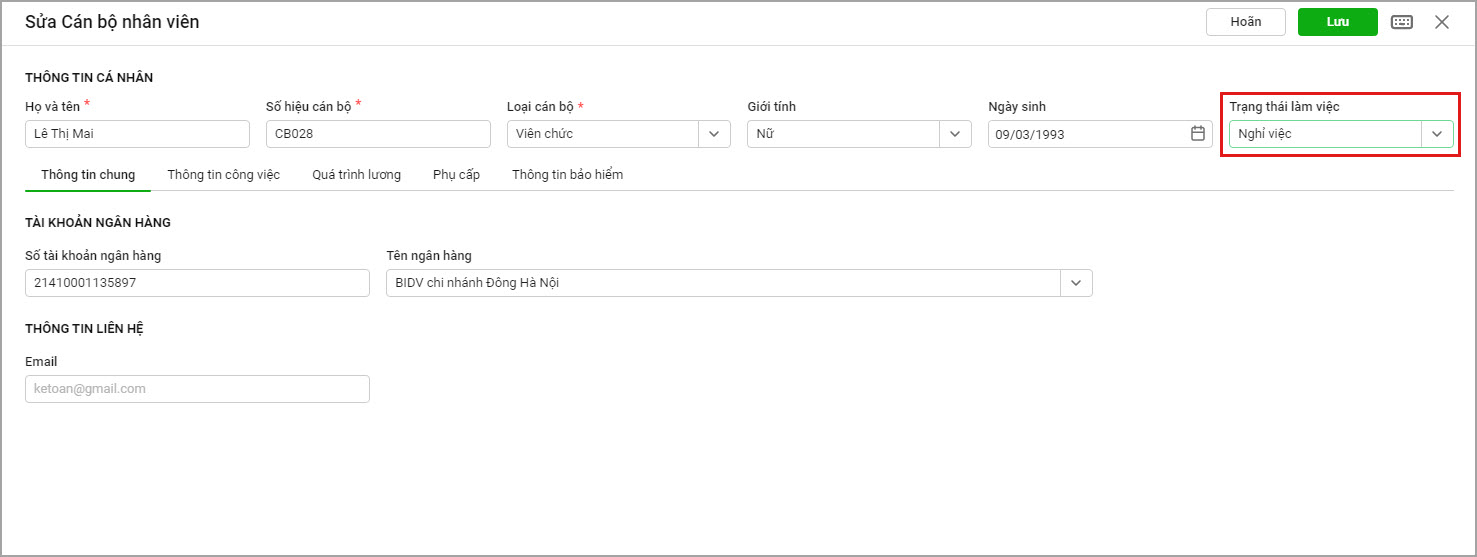Switch to the Thông tin công việc tab
The height and width of the screenshot is (557, 1477).
point(224,174)
